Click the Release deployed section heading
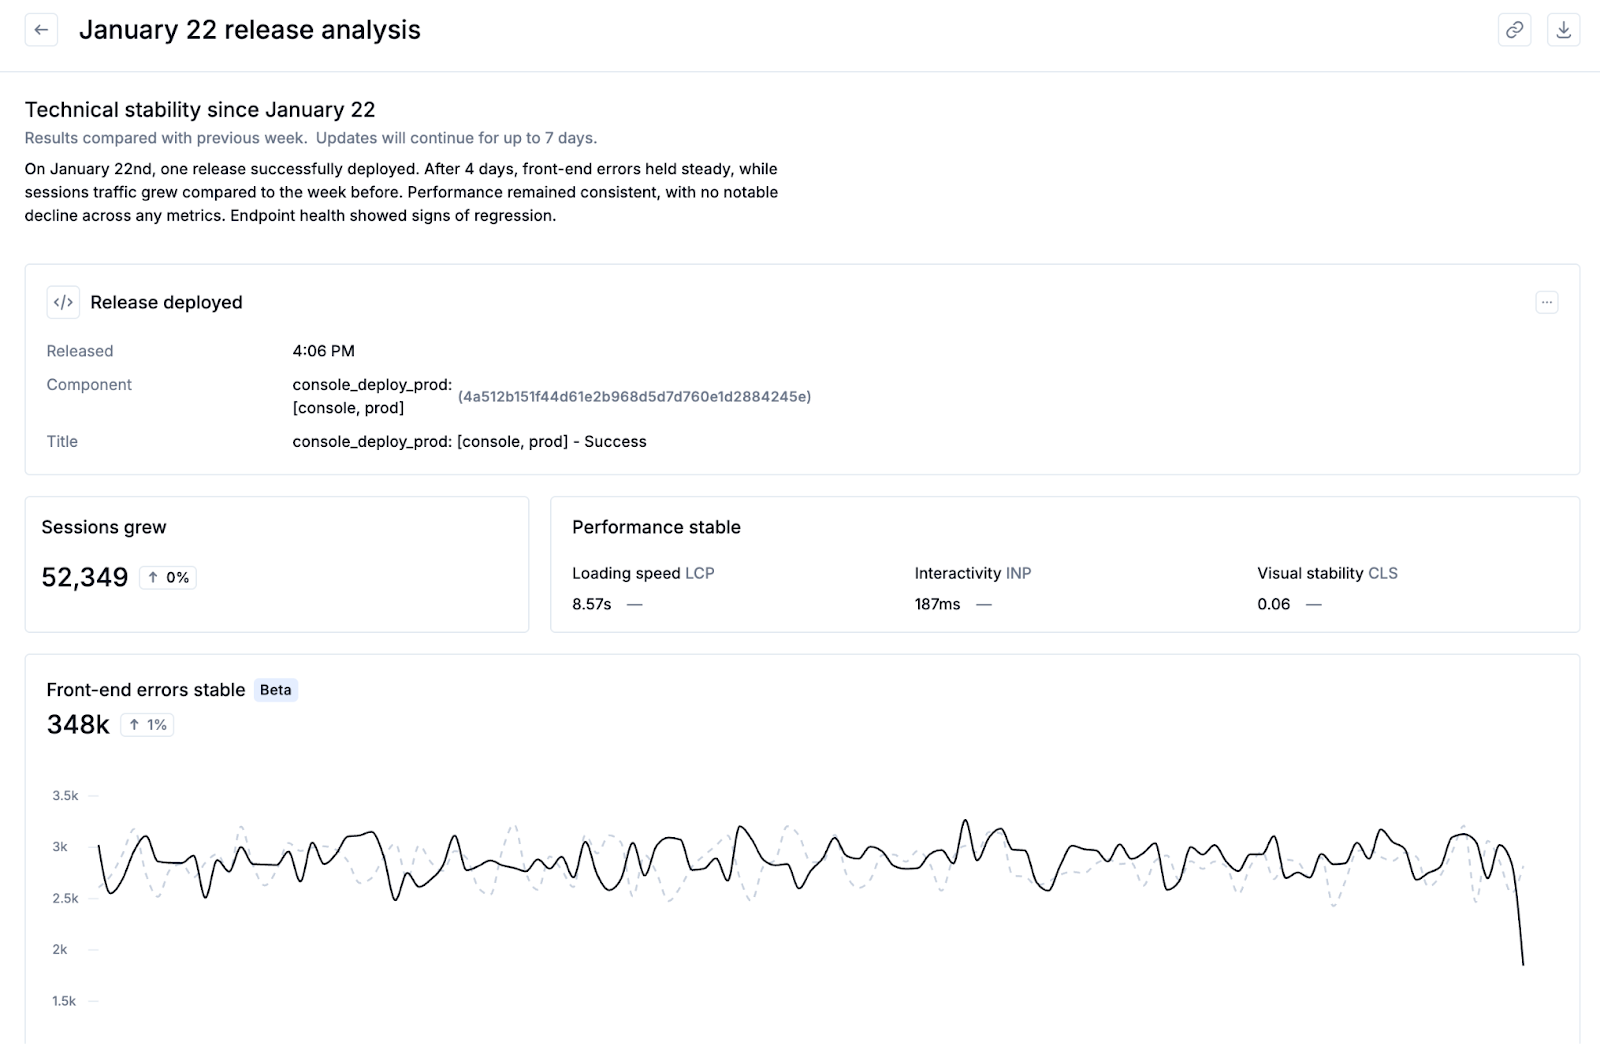 (166, 302)
